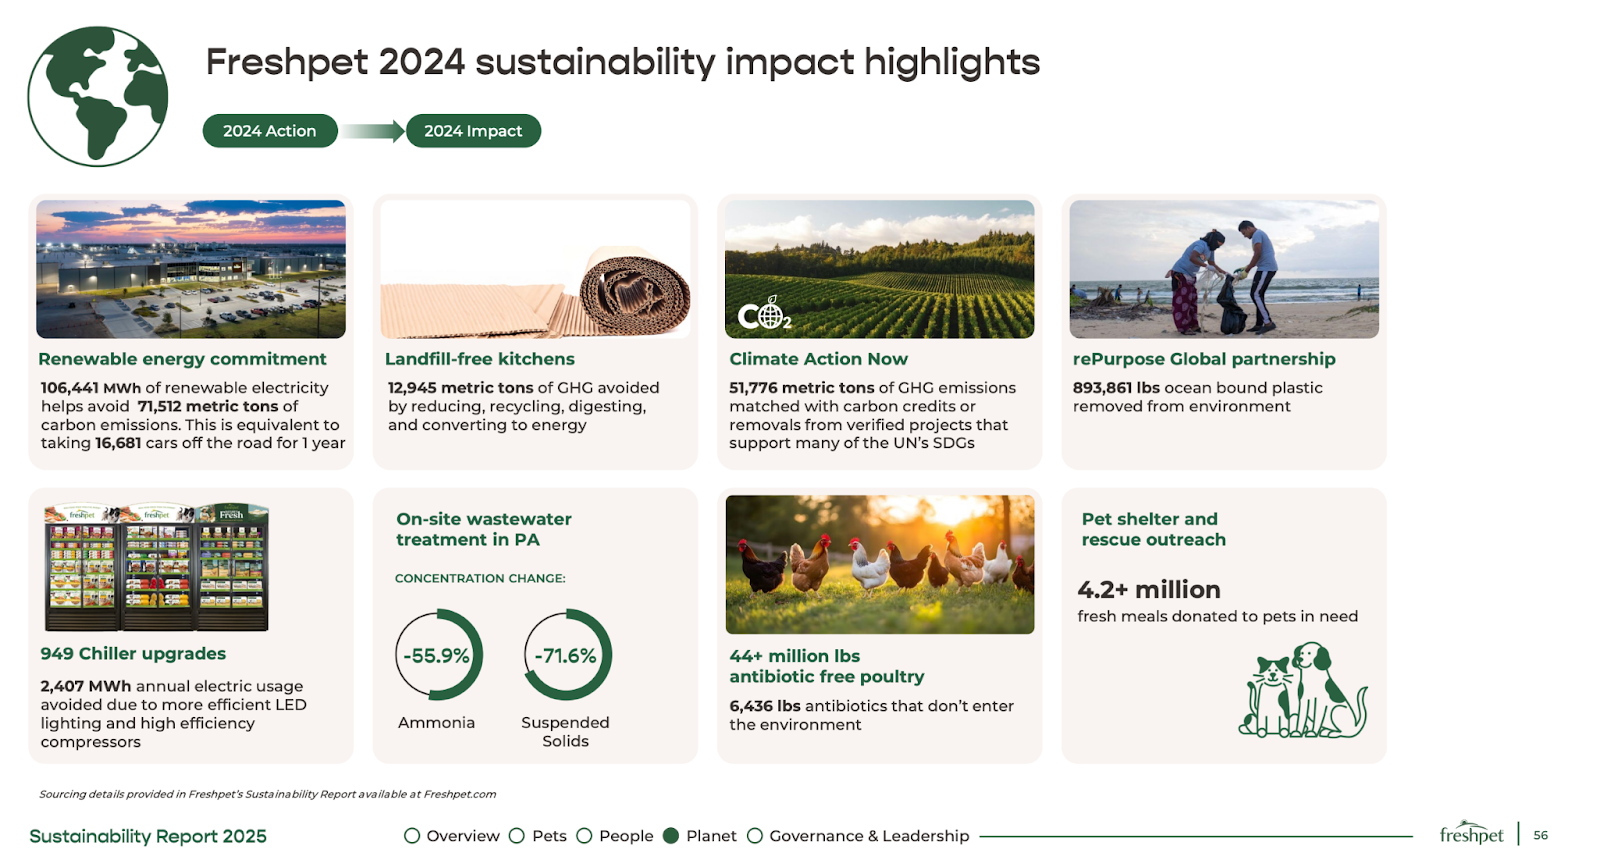Open the green crop field photo
The height and width of the screenshot is (863, 1600).
click(880, 269)
